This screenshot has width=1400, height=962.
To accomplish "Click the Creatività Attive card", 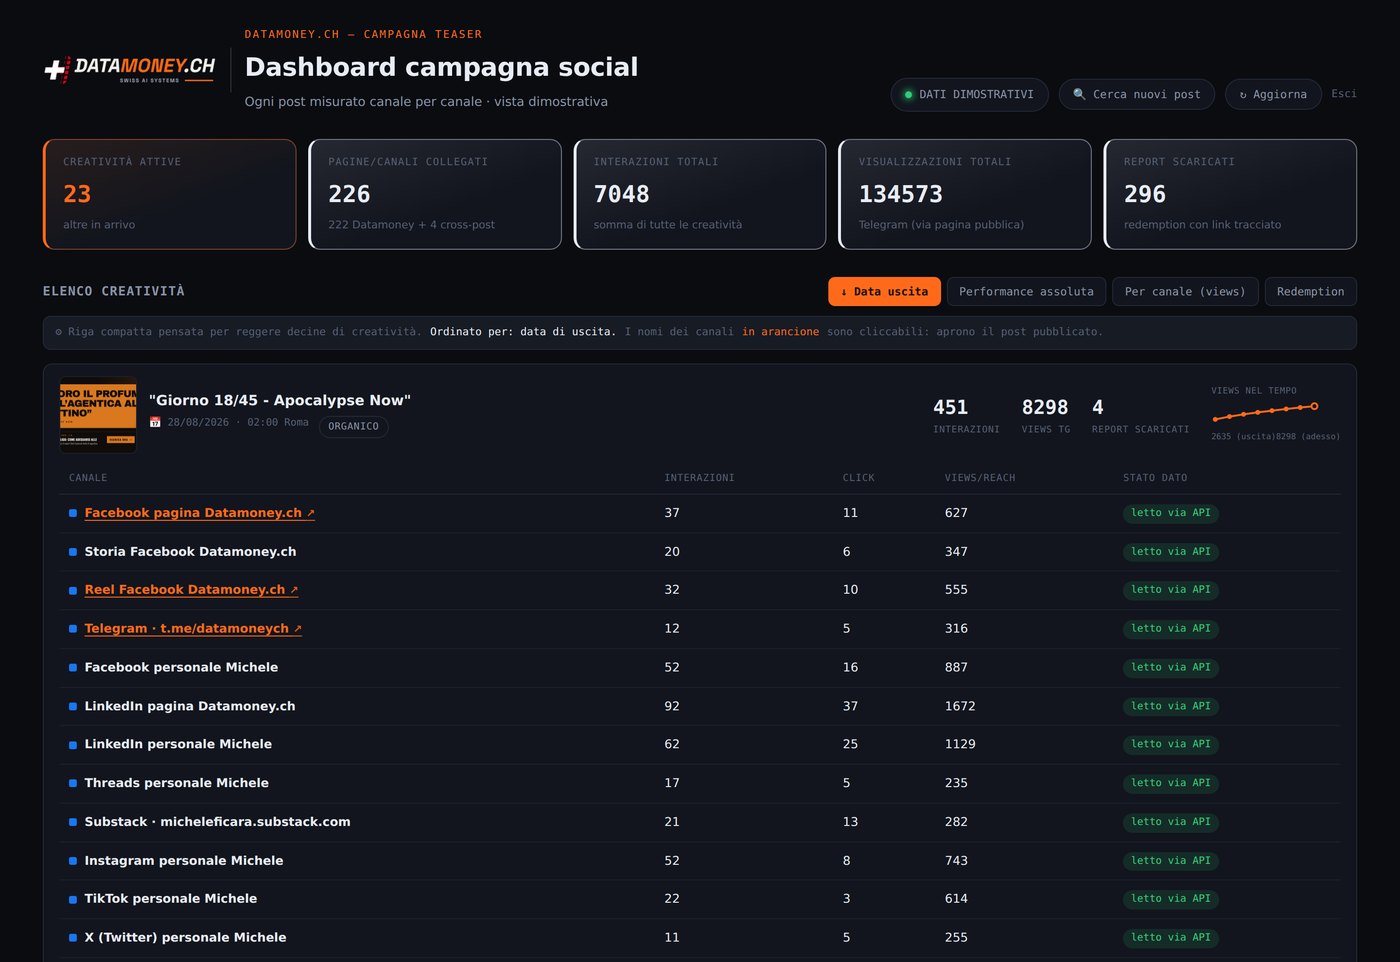I will coord(170,194).
